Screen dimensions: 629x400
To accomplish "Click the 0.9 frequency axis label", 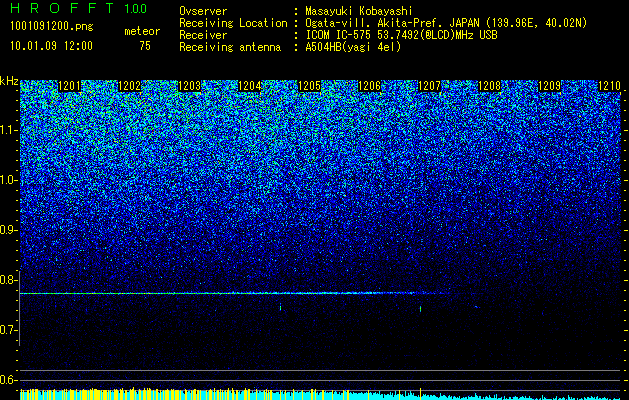I will (9, 230).
